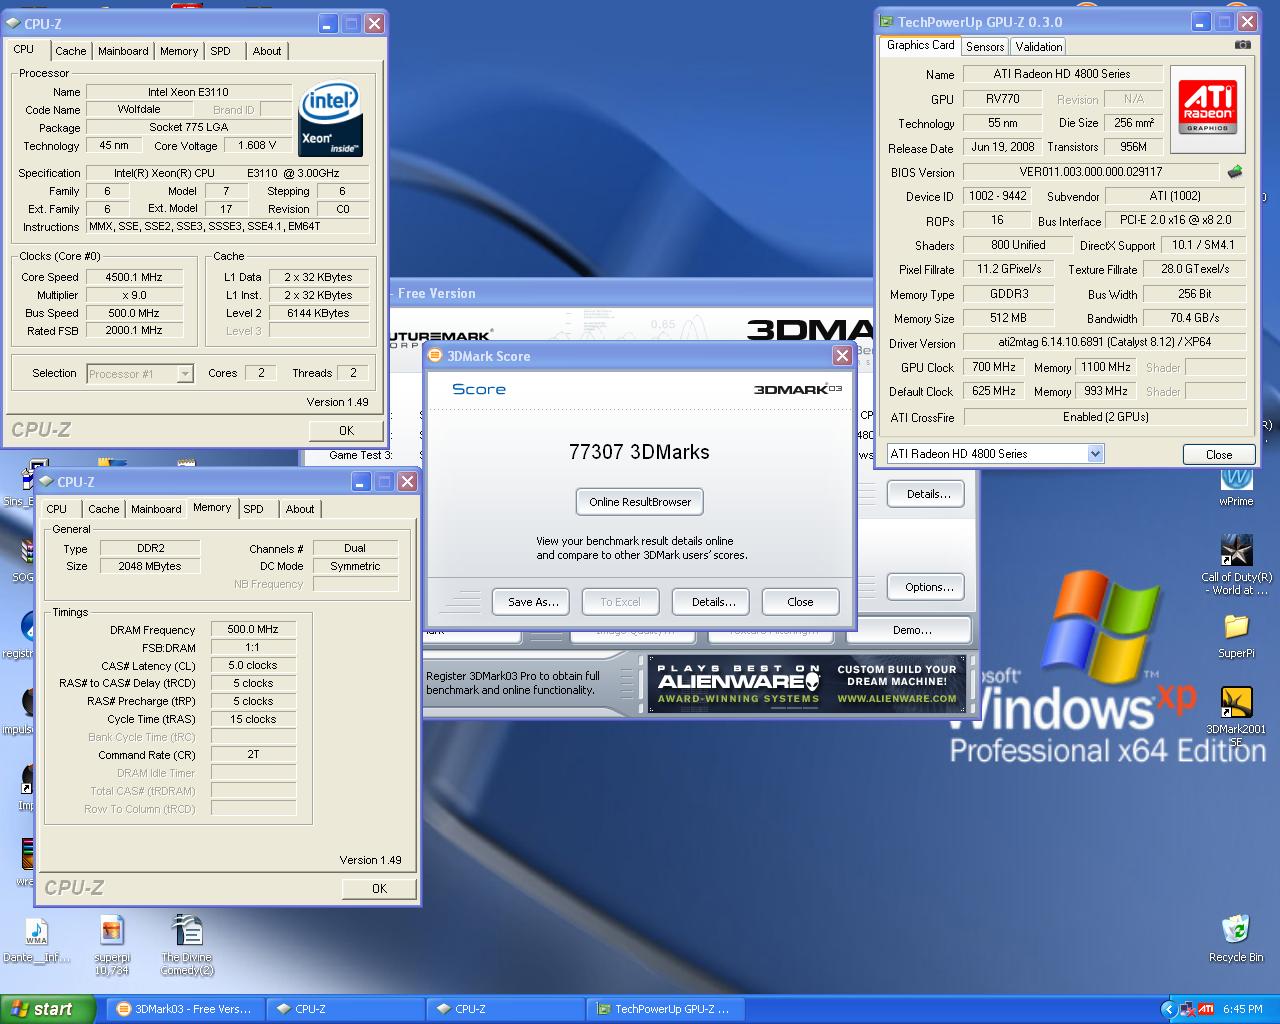Click Online ResultBrowser button
Screen dimensions: 1280x1024
[x=640, y=502]
